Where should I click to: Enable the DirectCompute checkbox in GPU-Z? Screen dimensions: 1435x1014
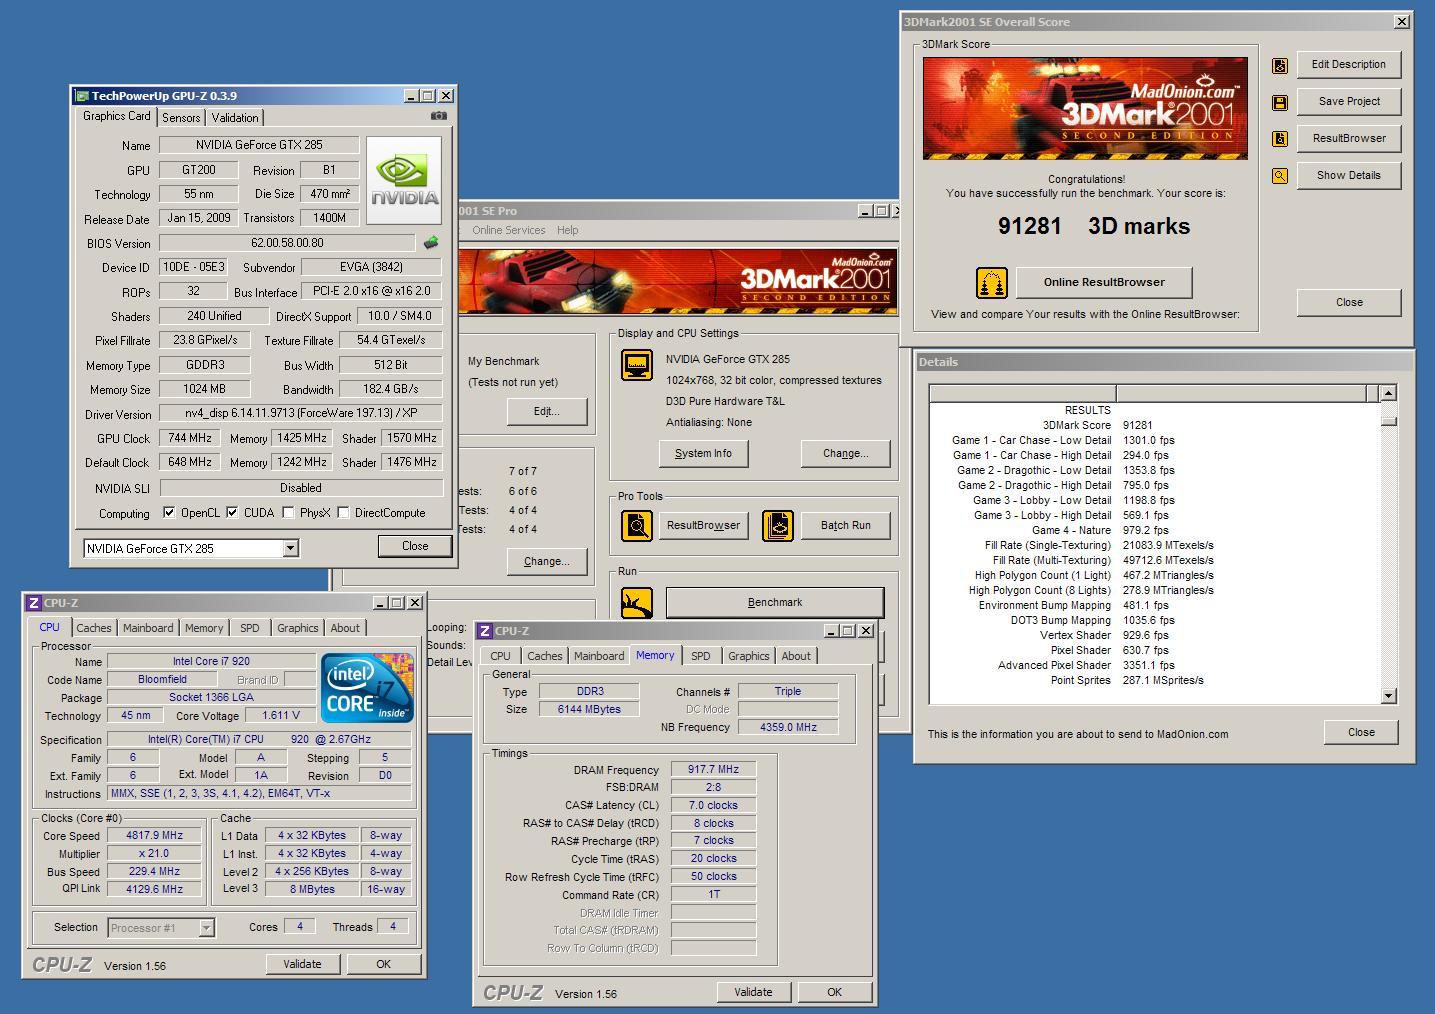(x=343, y=513)
